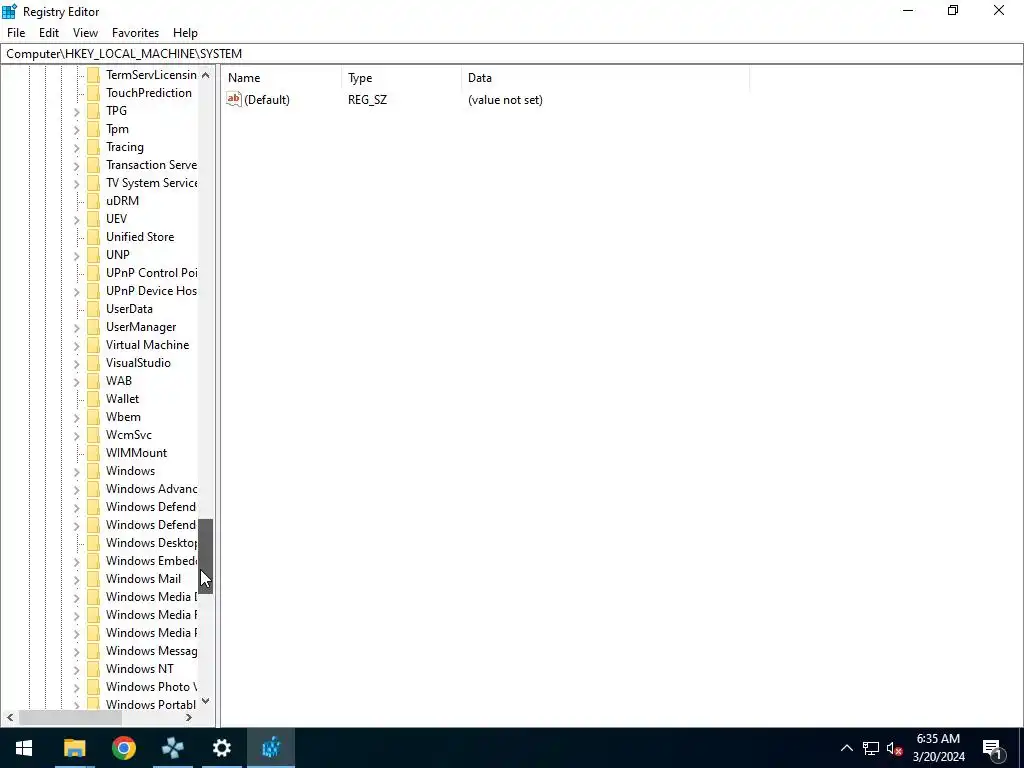
Task: Click the horizontal scroll left arrow
Action: pyautogui.click(x=10, y=718)
